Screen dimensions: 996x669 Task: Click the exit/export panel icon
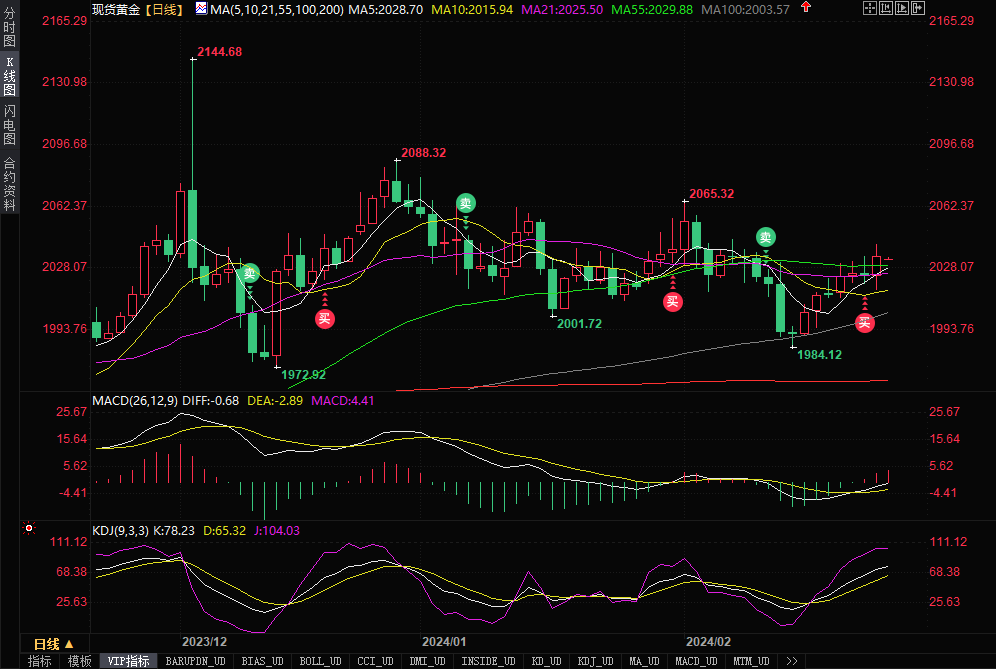pyautogui.click(x=918, y=8)
